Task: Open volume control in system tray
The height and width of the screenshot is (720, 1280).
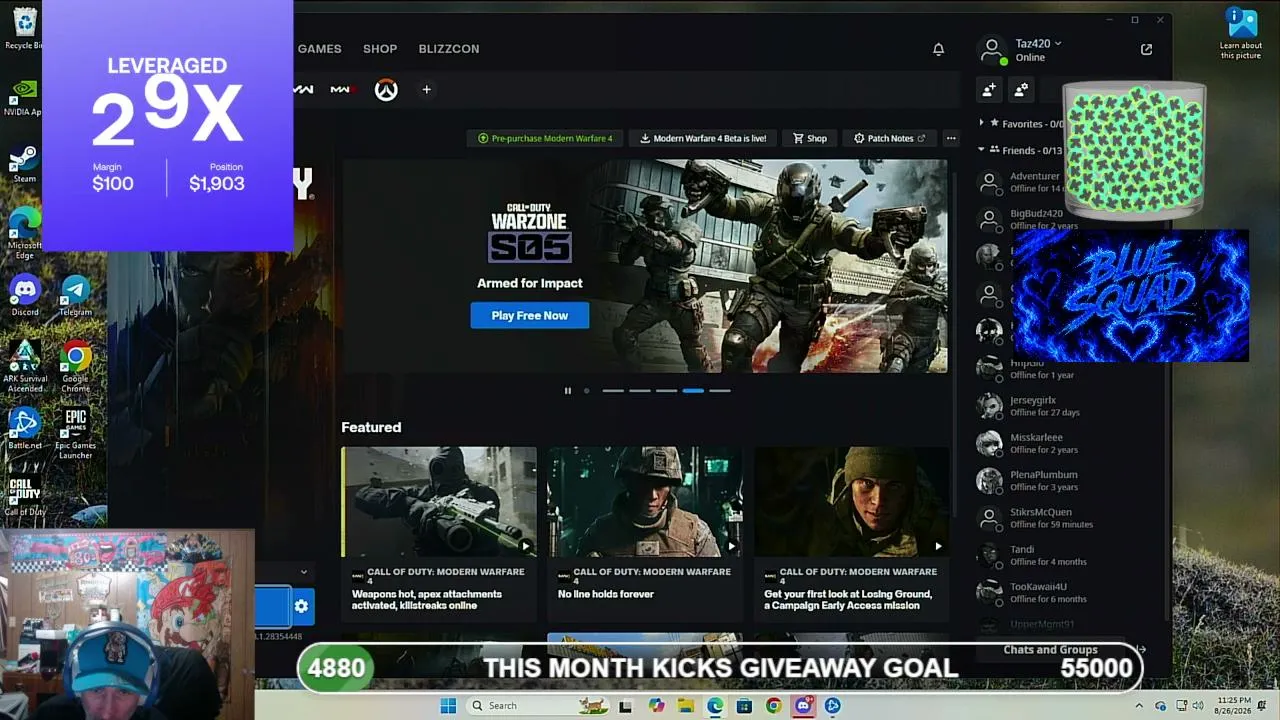Action: click(x=1198, y=707)
